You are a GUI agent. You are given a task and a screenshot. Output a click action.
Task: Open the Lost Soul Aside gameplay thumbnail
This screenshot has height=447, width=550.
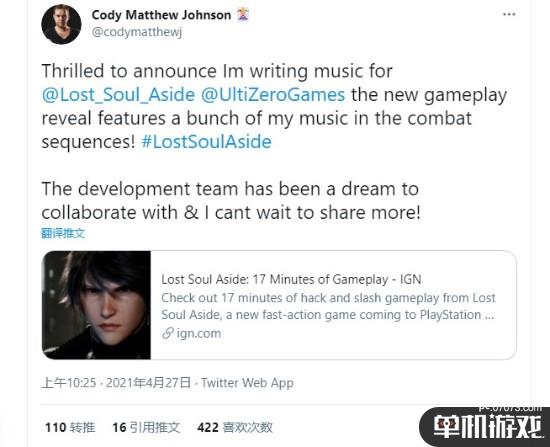(96, 305)
